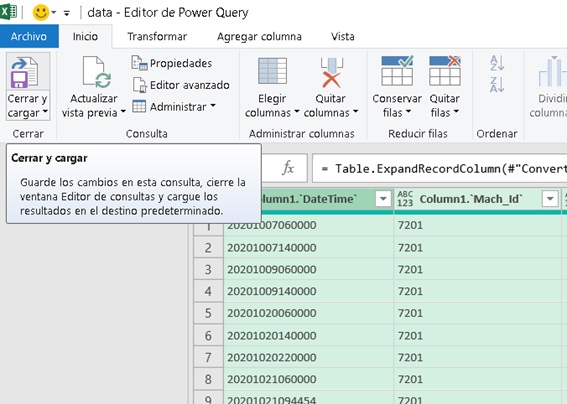Image resolution: width=567 pixels, height=404 pixels.
Task: Click the Quitar columnas icon
Action: coord(331,72)
